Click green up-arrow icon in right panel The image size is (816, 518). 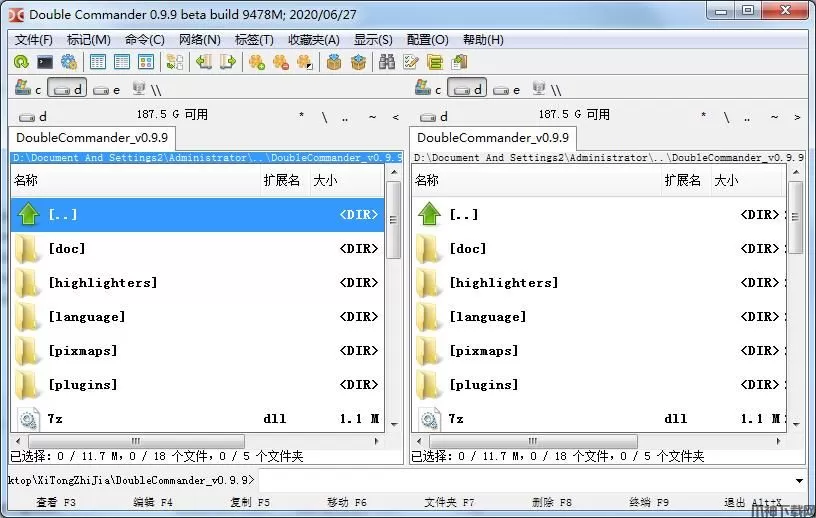(429, 214)
